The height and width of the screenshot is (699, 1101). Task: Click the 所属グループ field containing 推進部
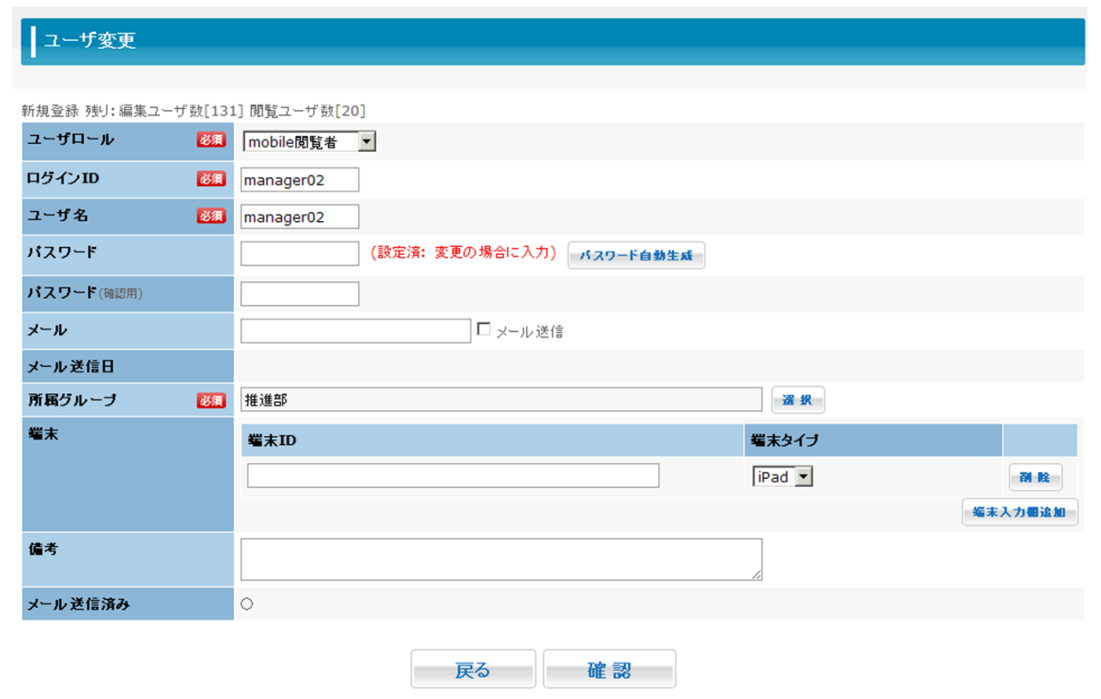(500, 400)
